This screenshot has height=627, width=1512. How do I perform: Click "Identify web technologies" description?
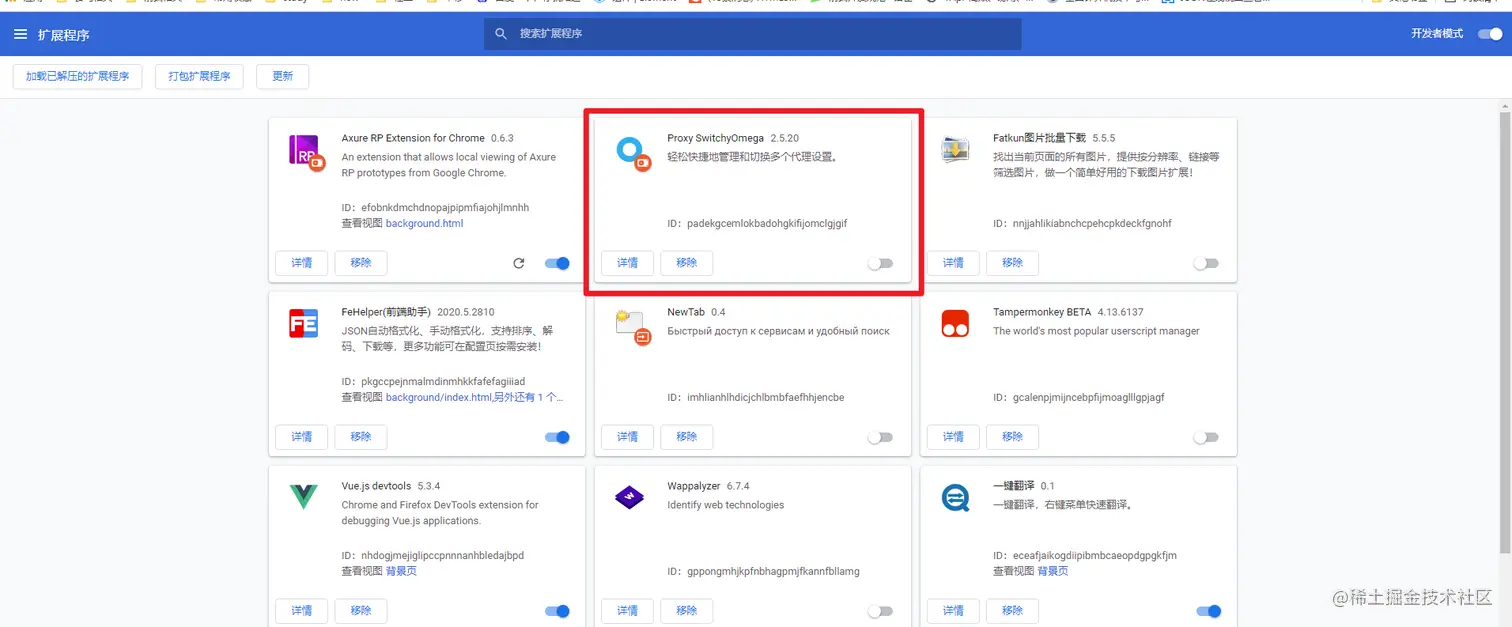point(726,505)
